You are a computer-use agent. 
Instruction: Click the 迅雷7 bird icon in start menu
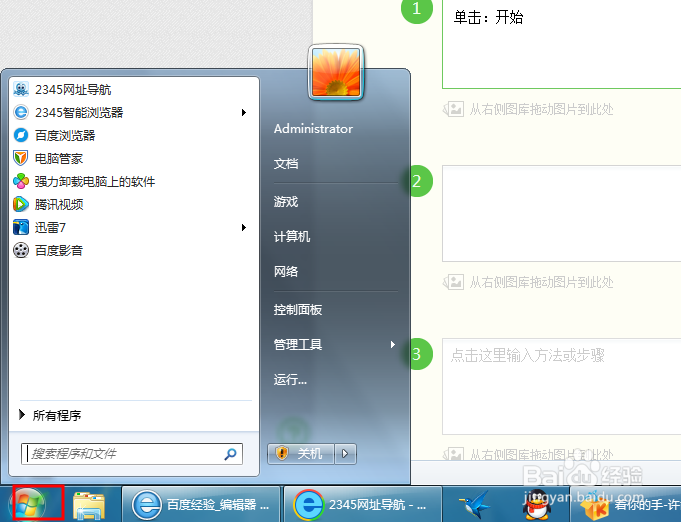point(21,227)
